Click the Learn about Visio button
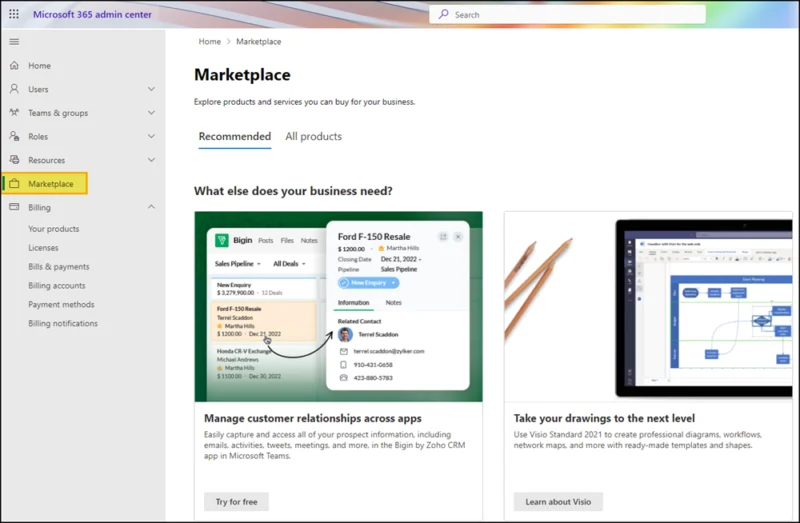Screen dimensions: 800x523 (x=558, y=502)
